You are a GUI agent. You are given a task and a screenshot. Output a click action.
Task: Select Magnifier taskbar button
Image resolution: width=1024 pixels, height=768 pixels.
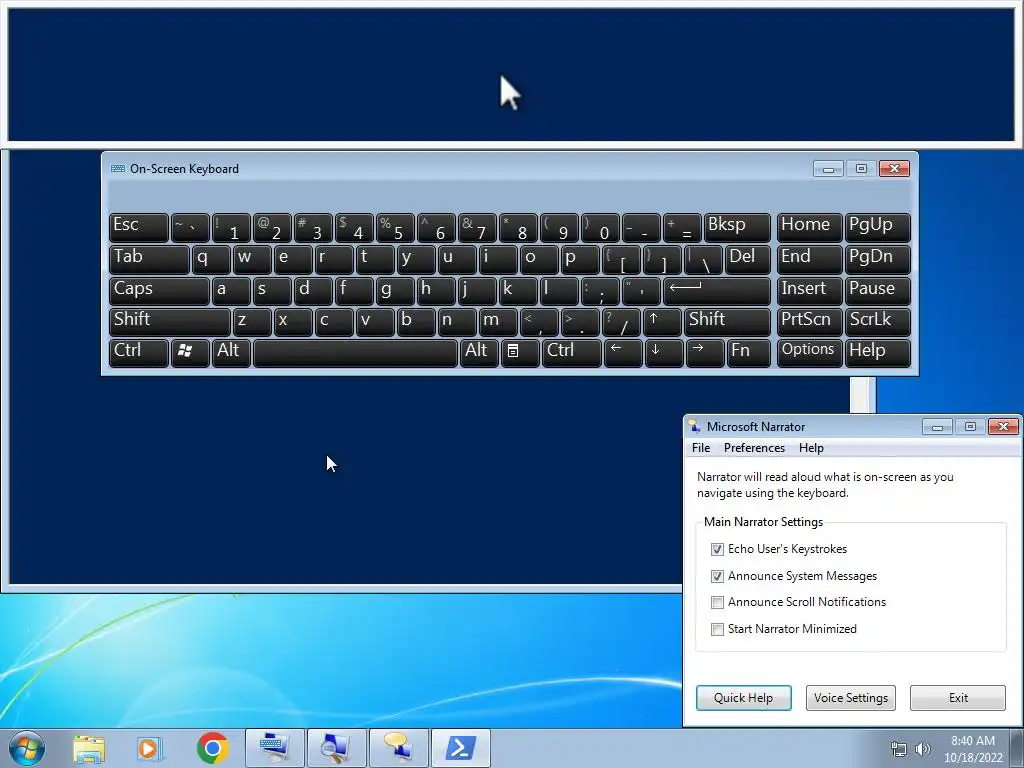[336, 748]
